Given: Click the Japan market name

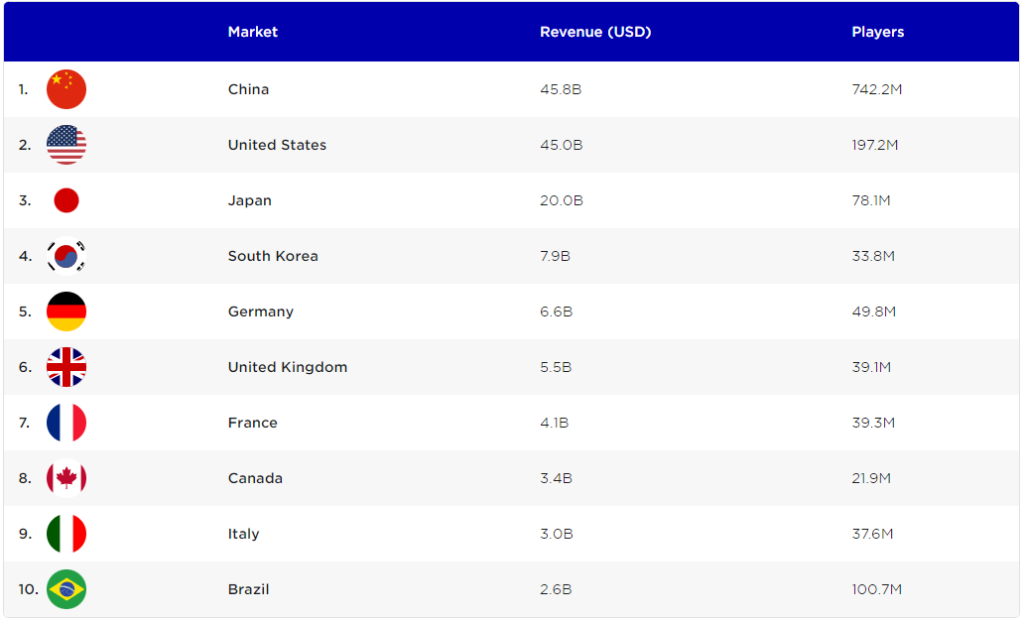Looking at the screenshot, I should (x=249, y=201).
